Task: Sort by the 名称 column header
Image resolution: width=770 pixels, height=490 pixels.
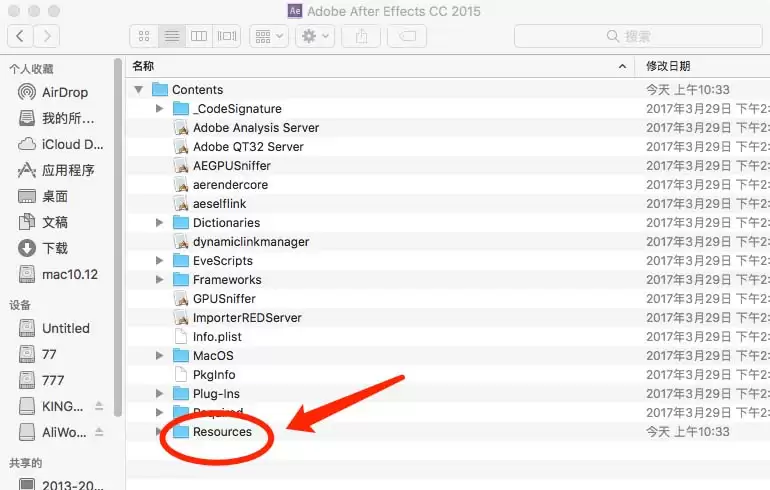Action: [x=381, y=66]
